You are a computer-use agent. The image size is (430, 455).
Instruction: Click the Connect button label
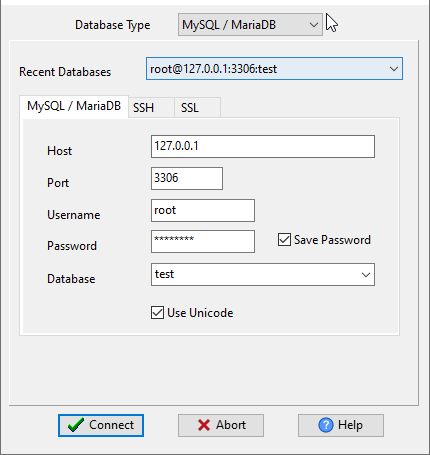(111, 425)
